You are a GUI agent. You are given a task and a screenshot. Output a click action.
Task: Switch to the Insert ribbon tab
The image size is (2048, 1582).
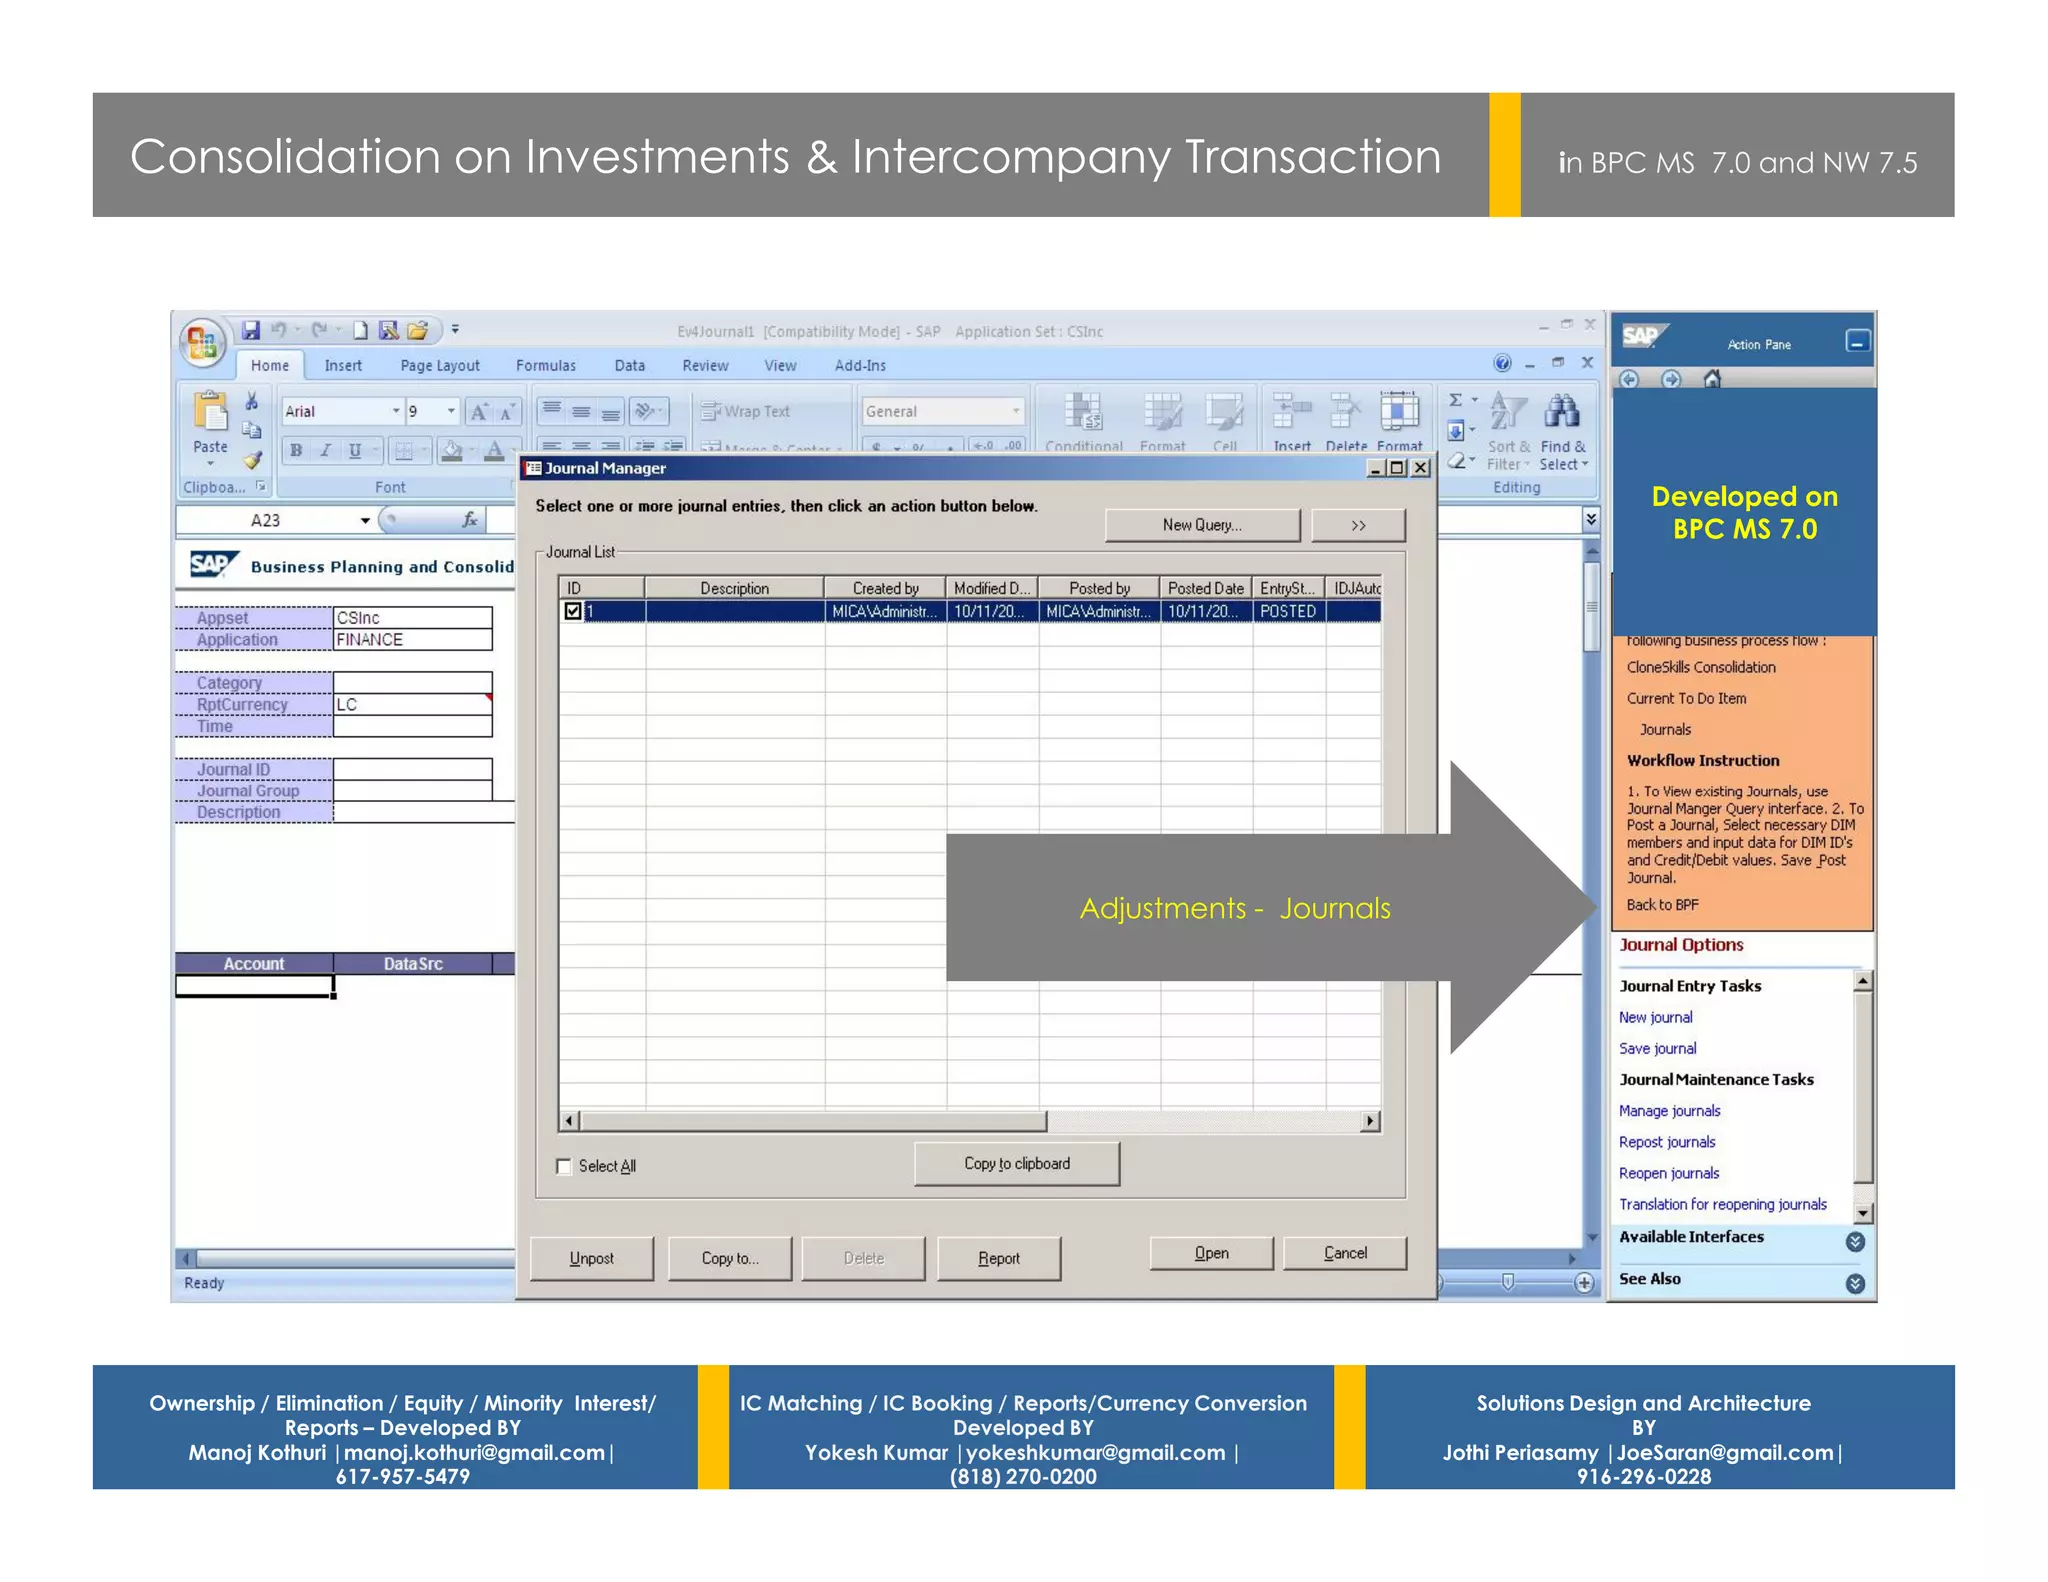point(343,365)
